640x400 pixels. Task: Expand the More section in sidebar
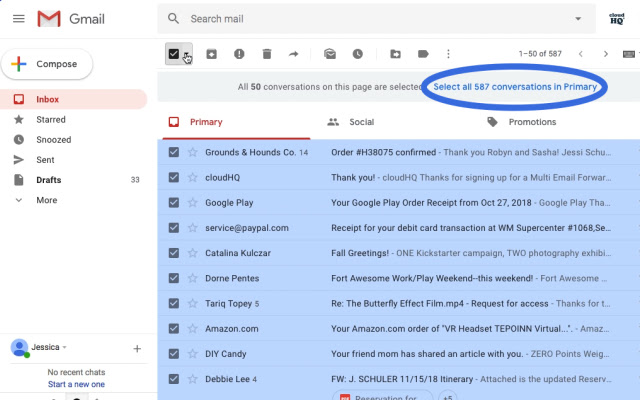click(46, 200)
